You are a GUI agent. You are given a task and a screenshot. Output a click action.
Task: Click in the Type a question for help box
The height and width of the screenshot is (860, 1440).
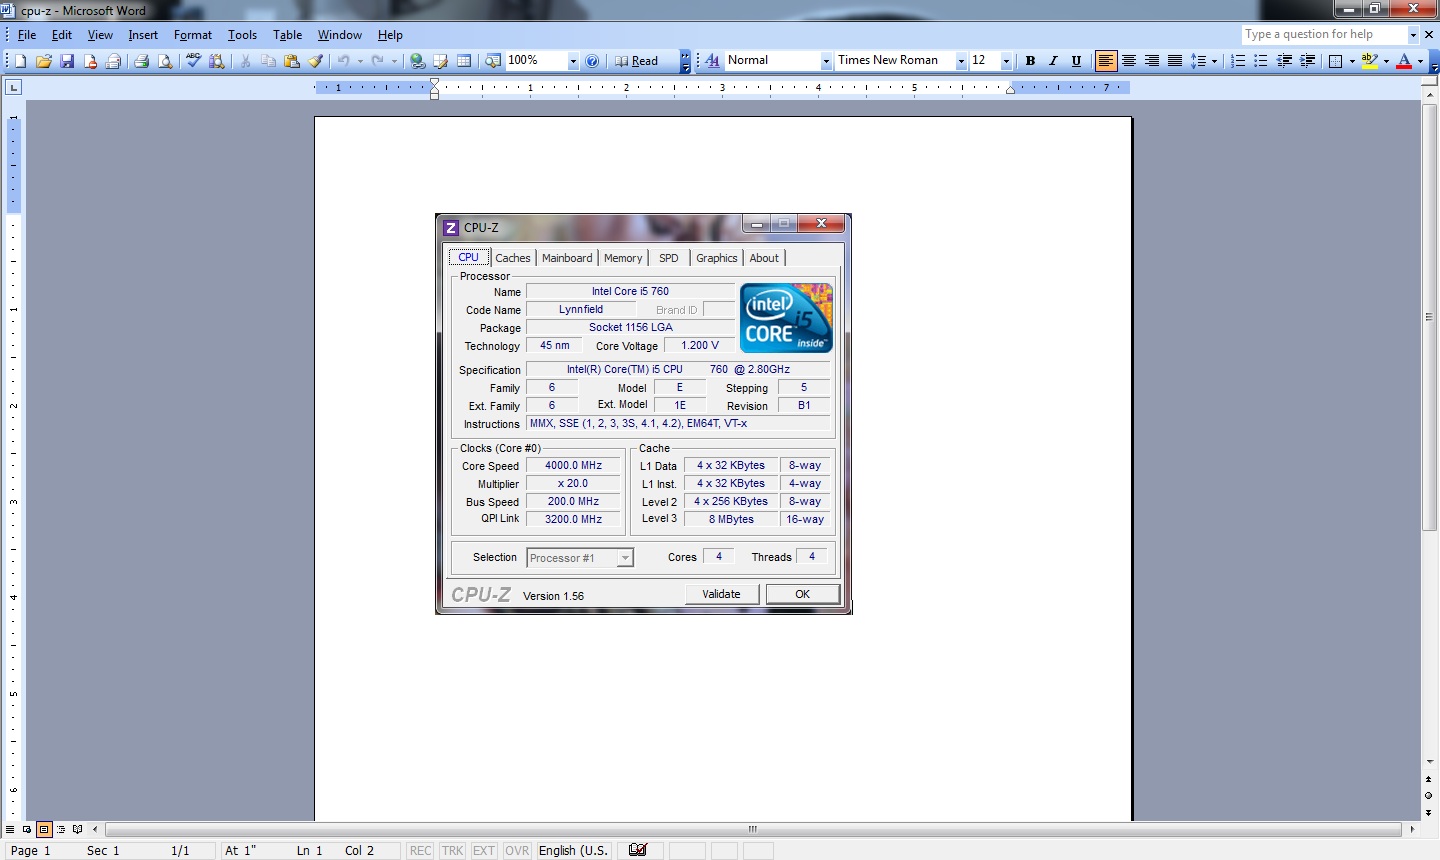(x=1323, y=35)
